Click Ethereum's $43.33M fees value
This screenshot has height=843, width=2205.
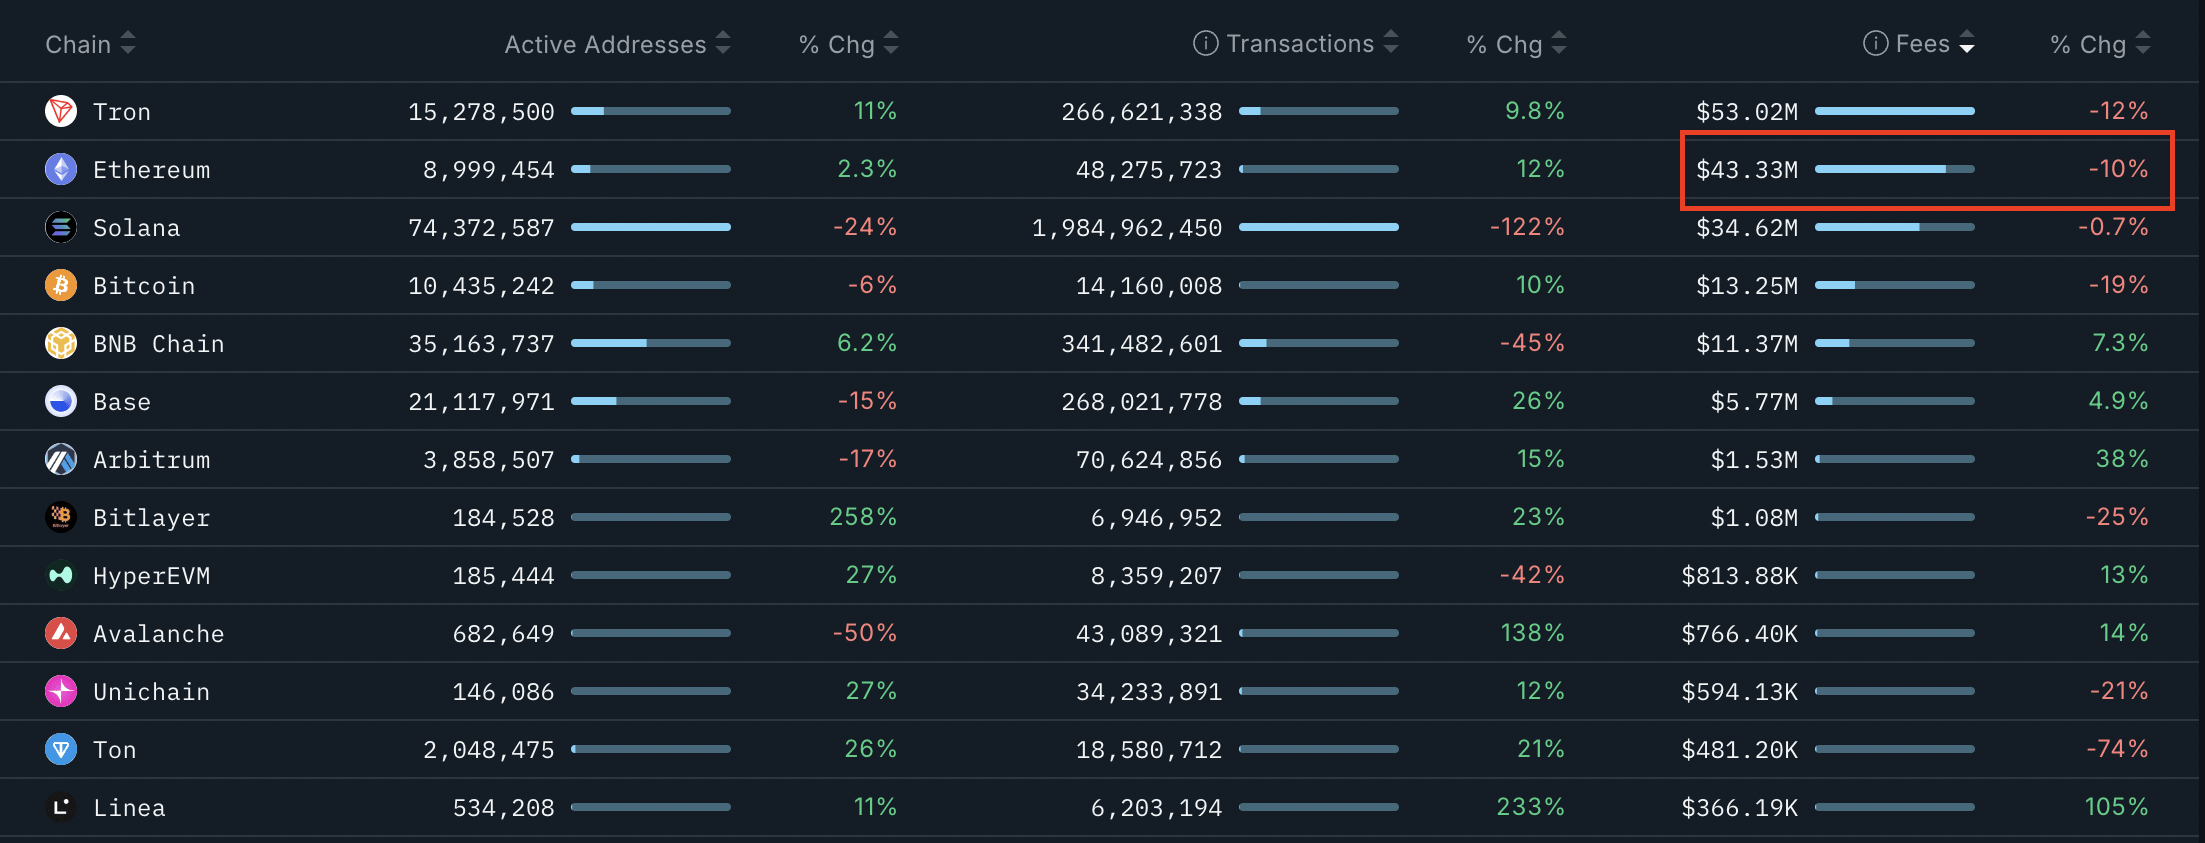pos(1746,170)
